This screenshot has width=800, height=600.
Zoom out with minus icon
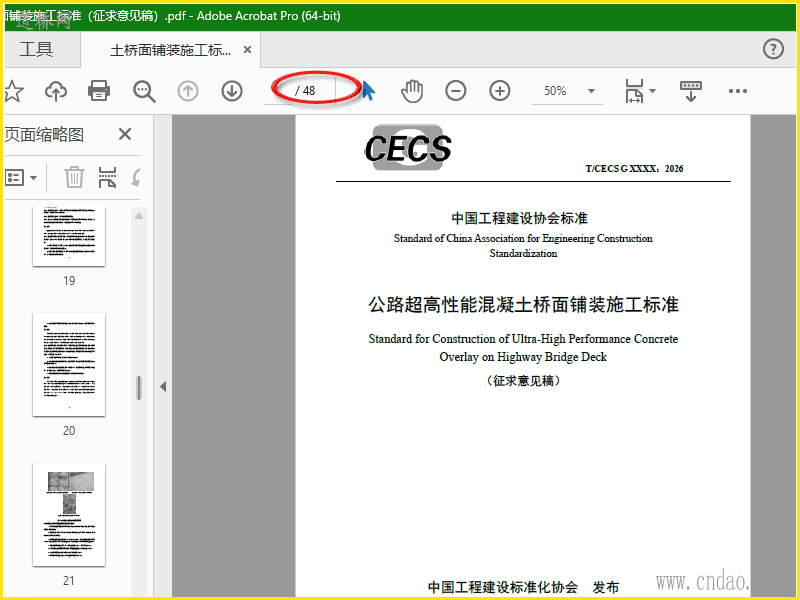[x=456, y=91]
